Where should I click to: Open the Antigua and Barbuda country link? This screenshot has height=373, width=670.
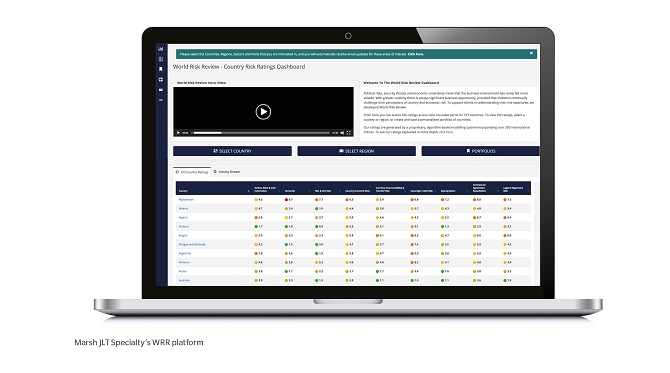[x=192, y=244]
